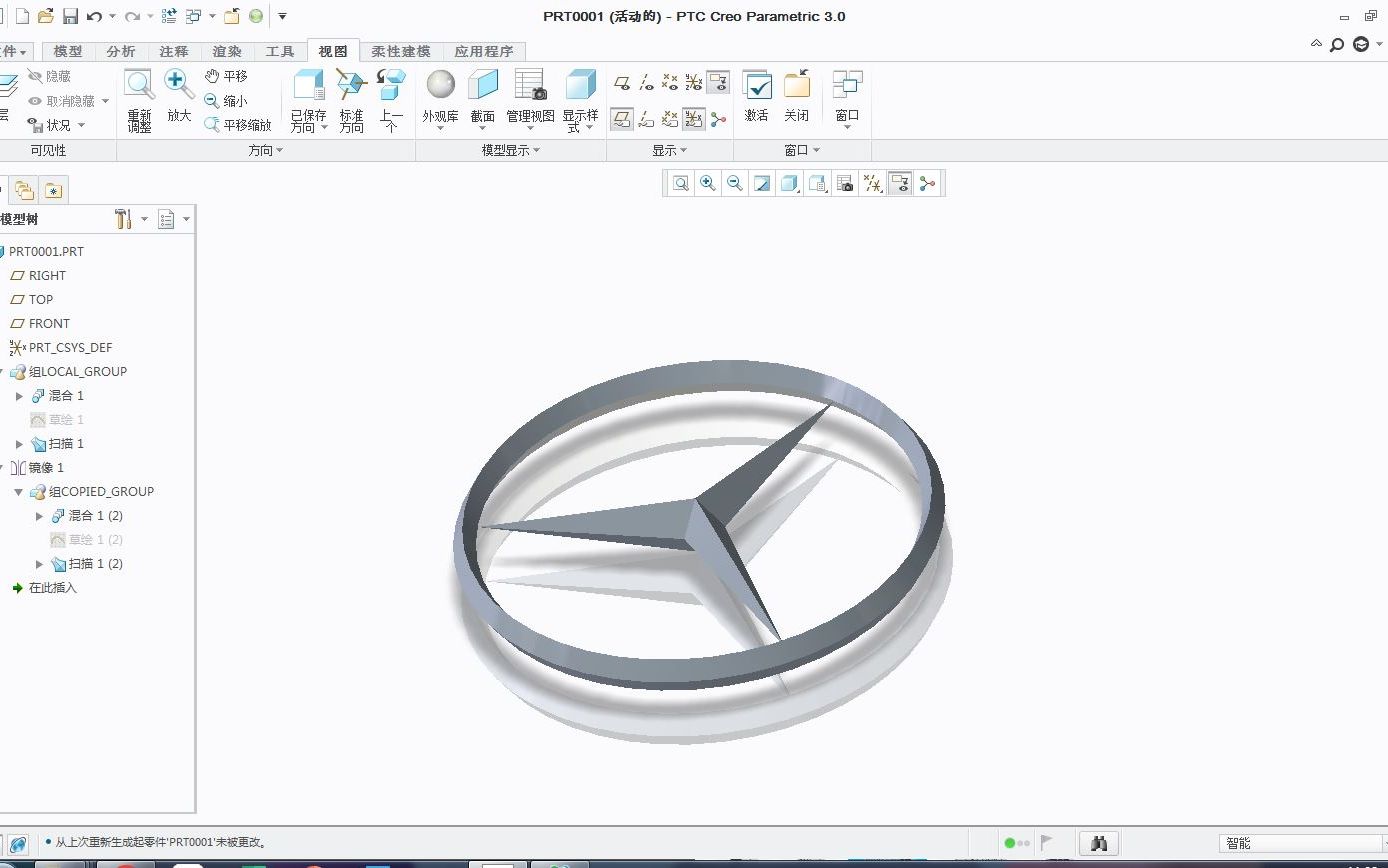Click the binoculars find icon in status bar
Image resolution: width=1388 pixels, height=868 pixels.
(1099, 844)
